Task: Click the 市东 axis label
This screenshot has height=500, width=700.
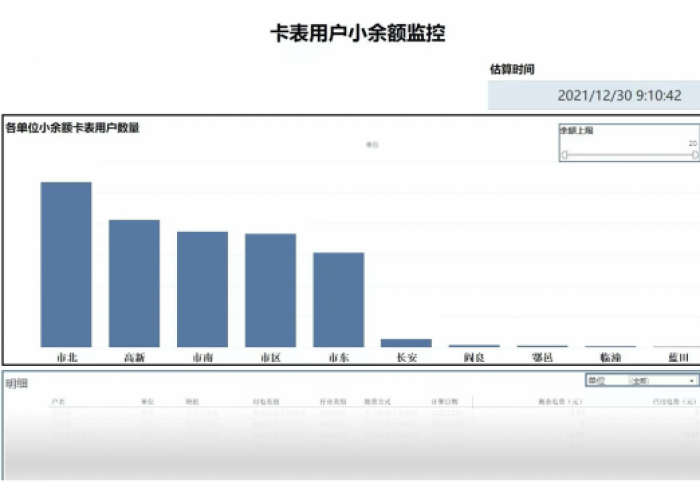Action: click(x=339, y=357)
